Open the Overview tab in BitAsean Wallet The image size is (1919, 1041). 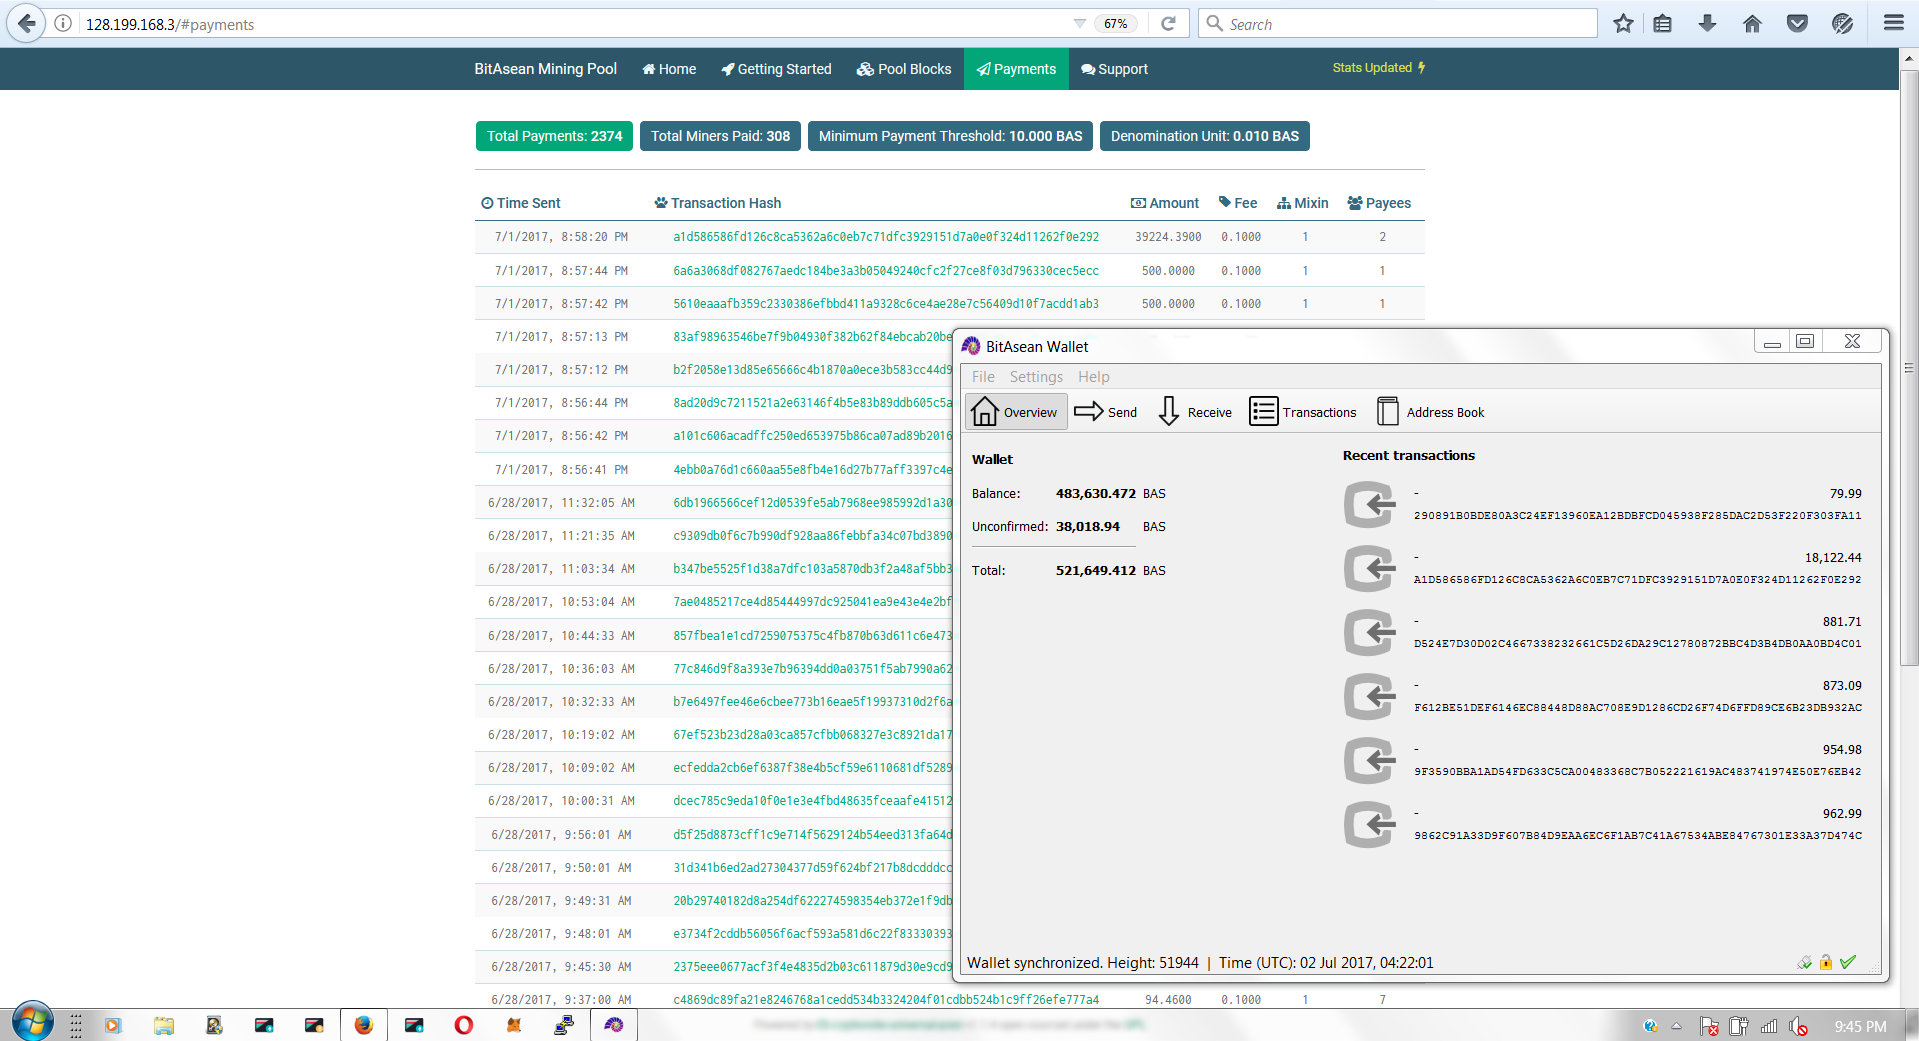click(1016, 412)
